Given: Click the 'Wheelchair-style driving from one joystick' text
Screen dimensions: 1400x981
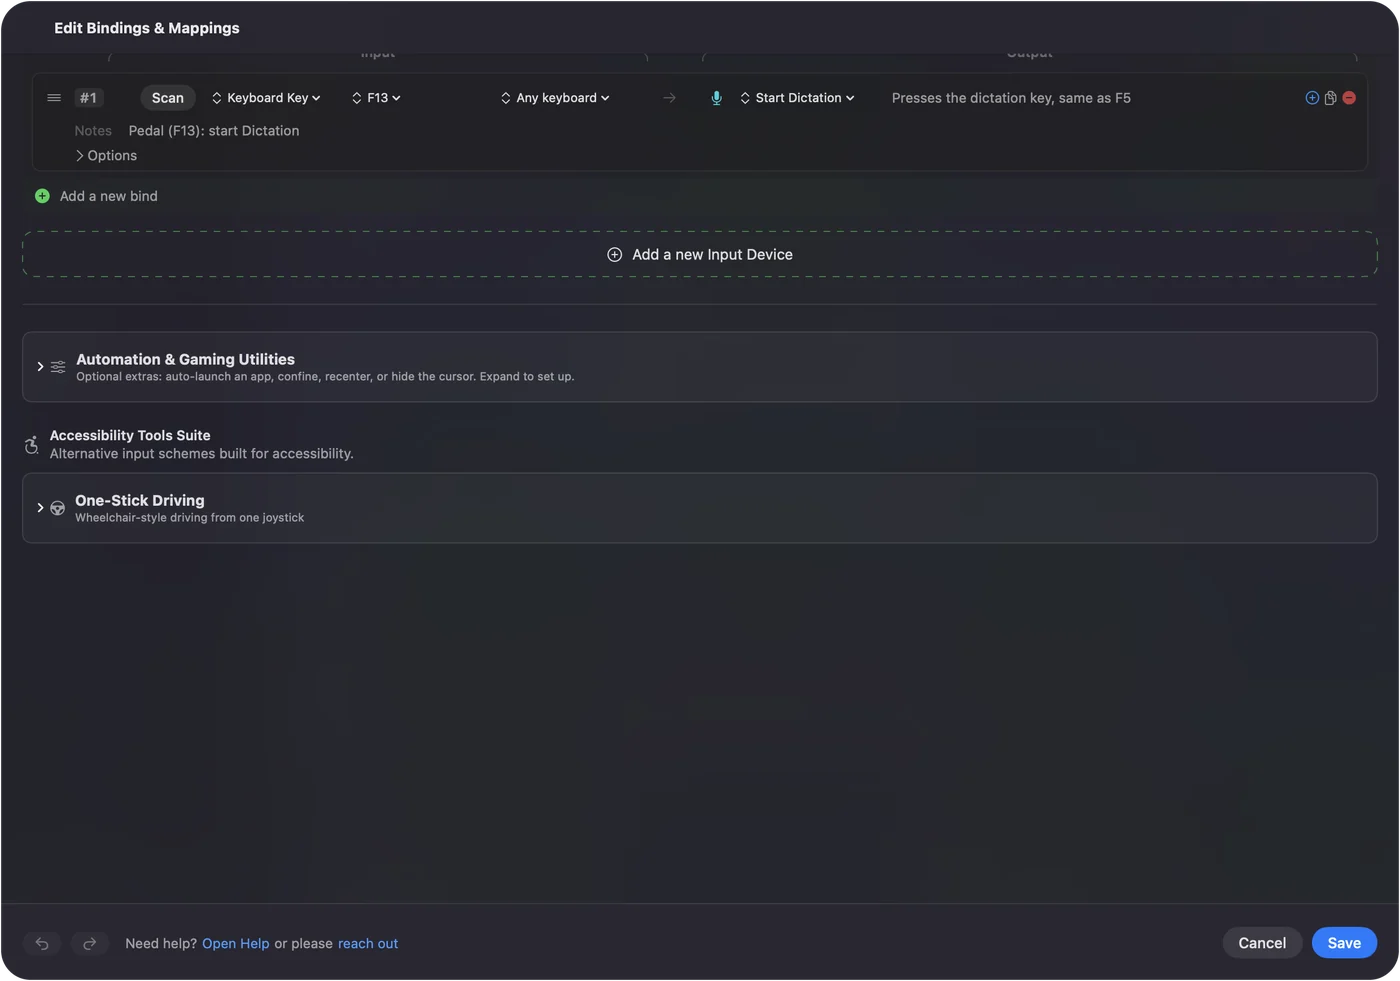Looking at the screenshot, I should click(190, 518).
